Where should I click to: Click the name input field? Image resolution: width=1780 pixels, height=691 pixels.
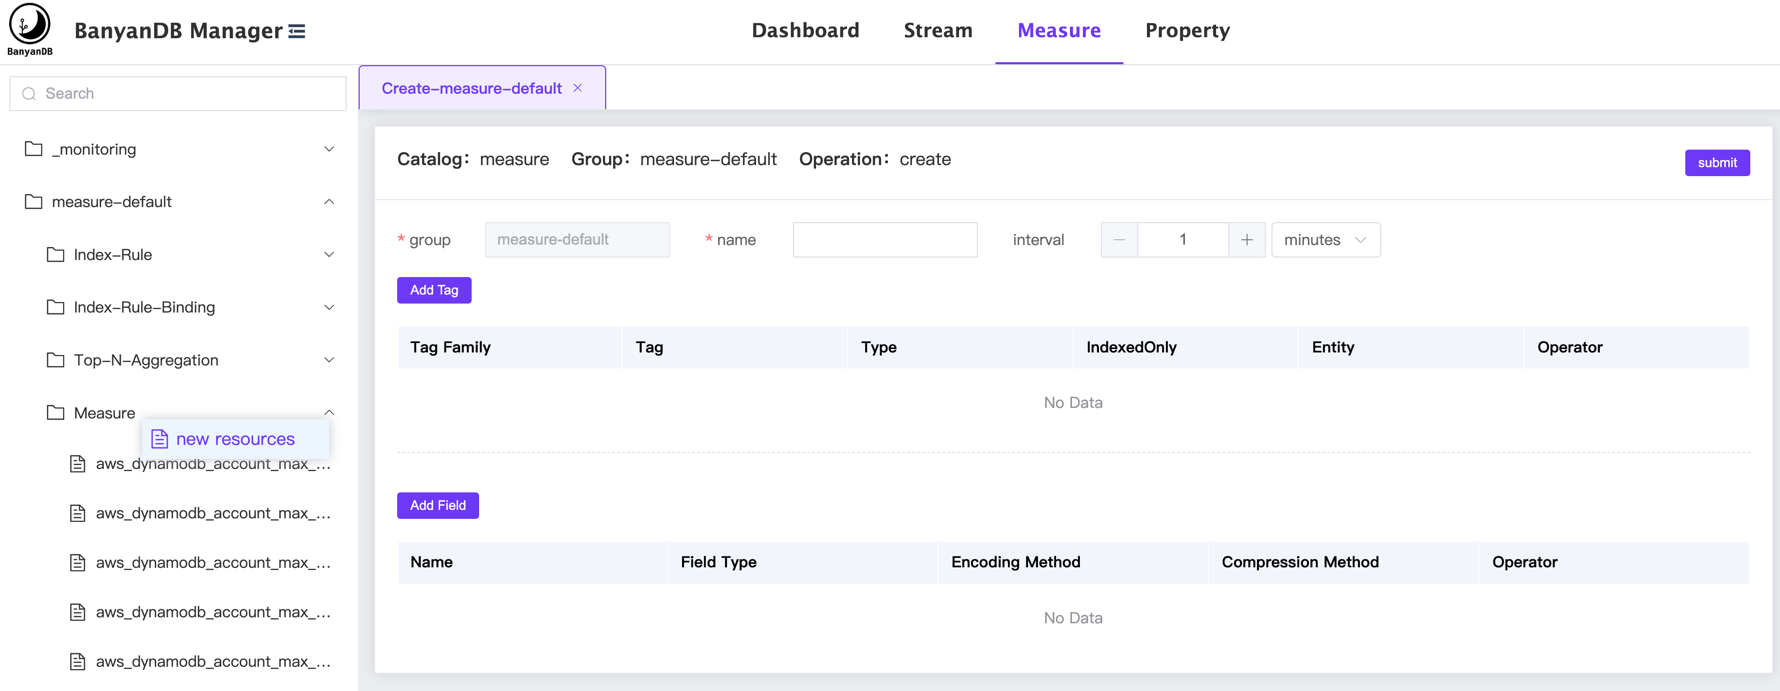click(x=884, y=240)
